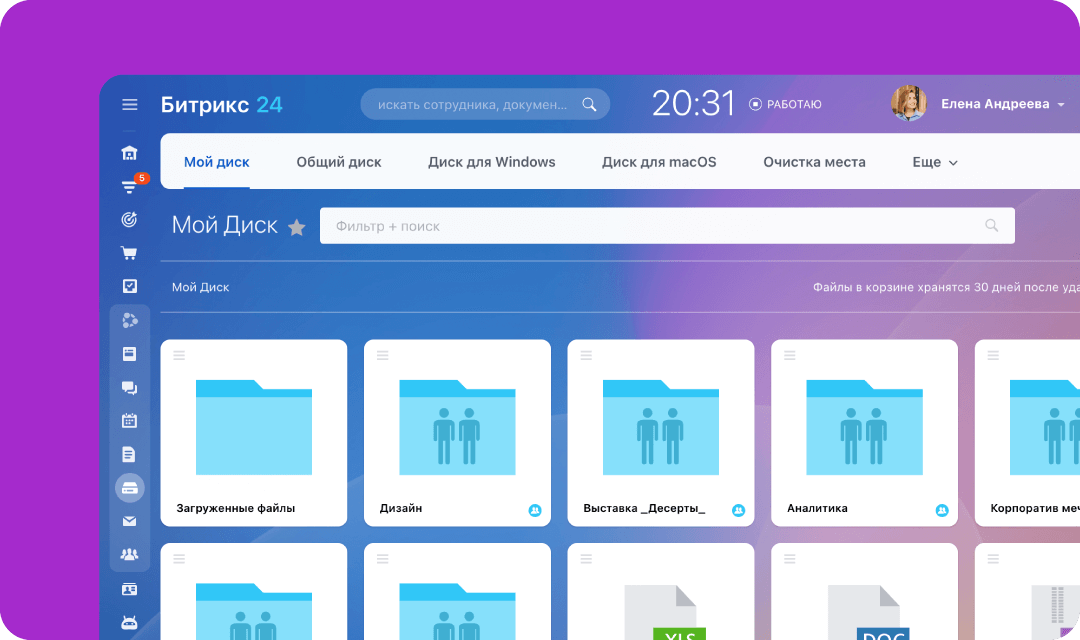
Task: Open the tasks checkmark icon in sidebar
Action: (129, 286)
